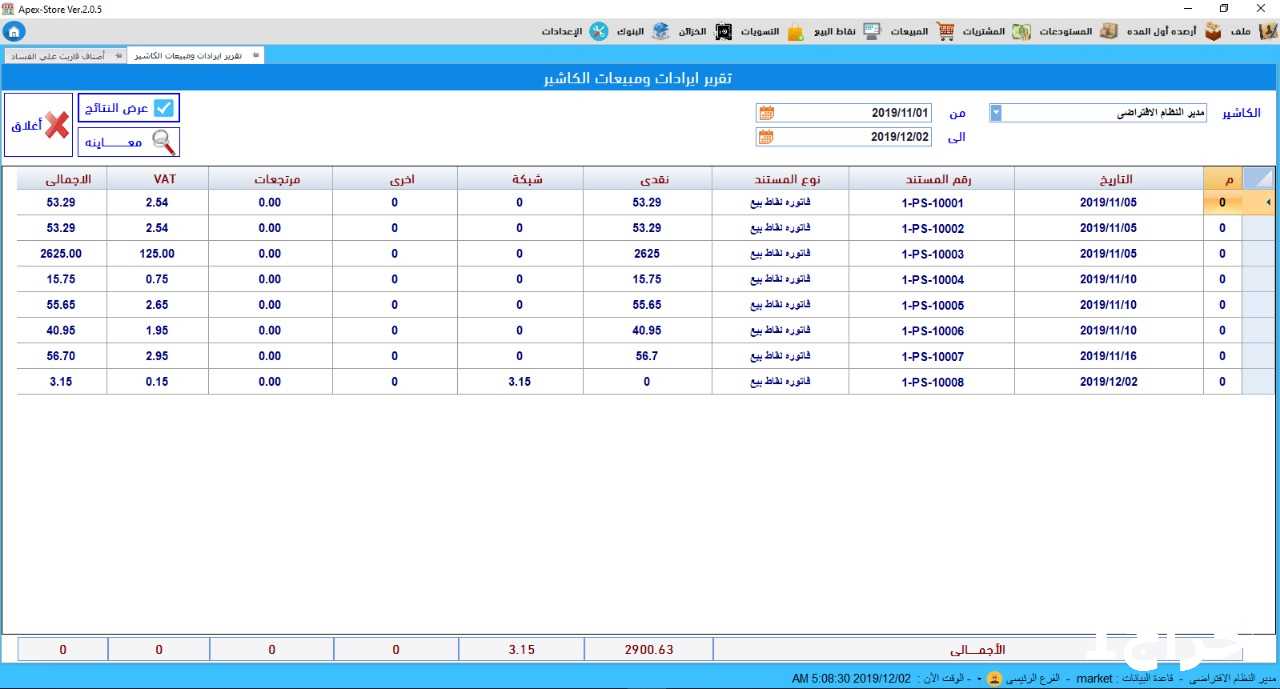This screenshot has height=689, width=1280.
Task: Open the calendar picker for الى date
Action: (x=766, y=137)
